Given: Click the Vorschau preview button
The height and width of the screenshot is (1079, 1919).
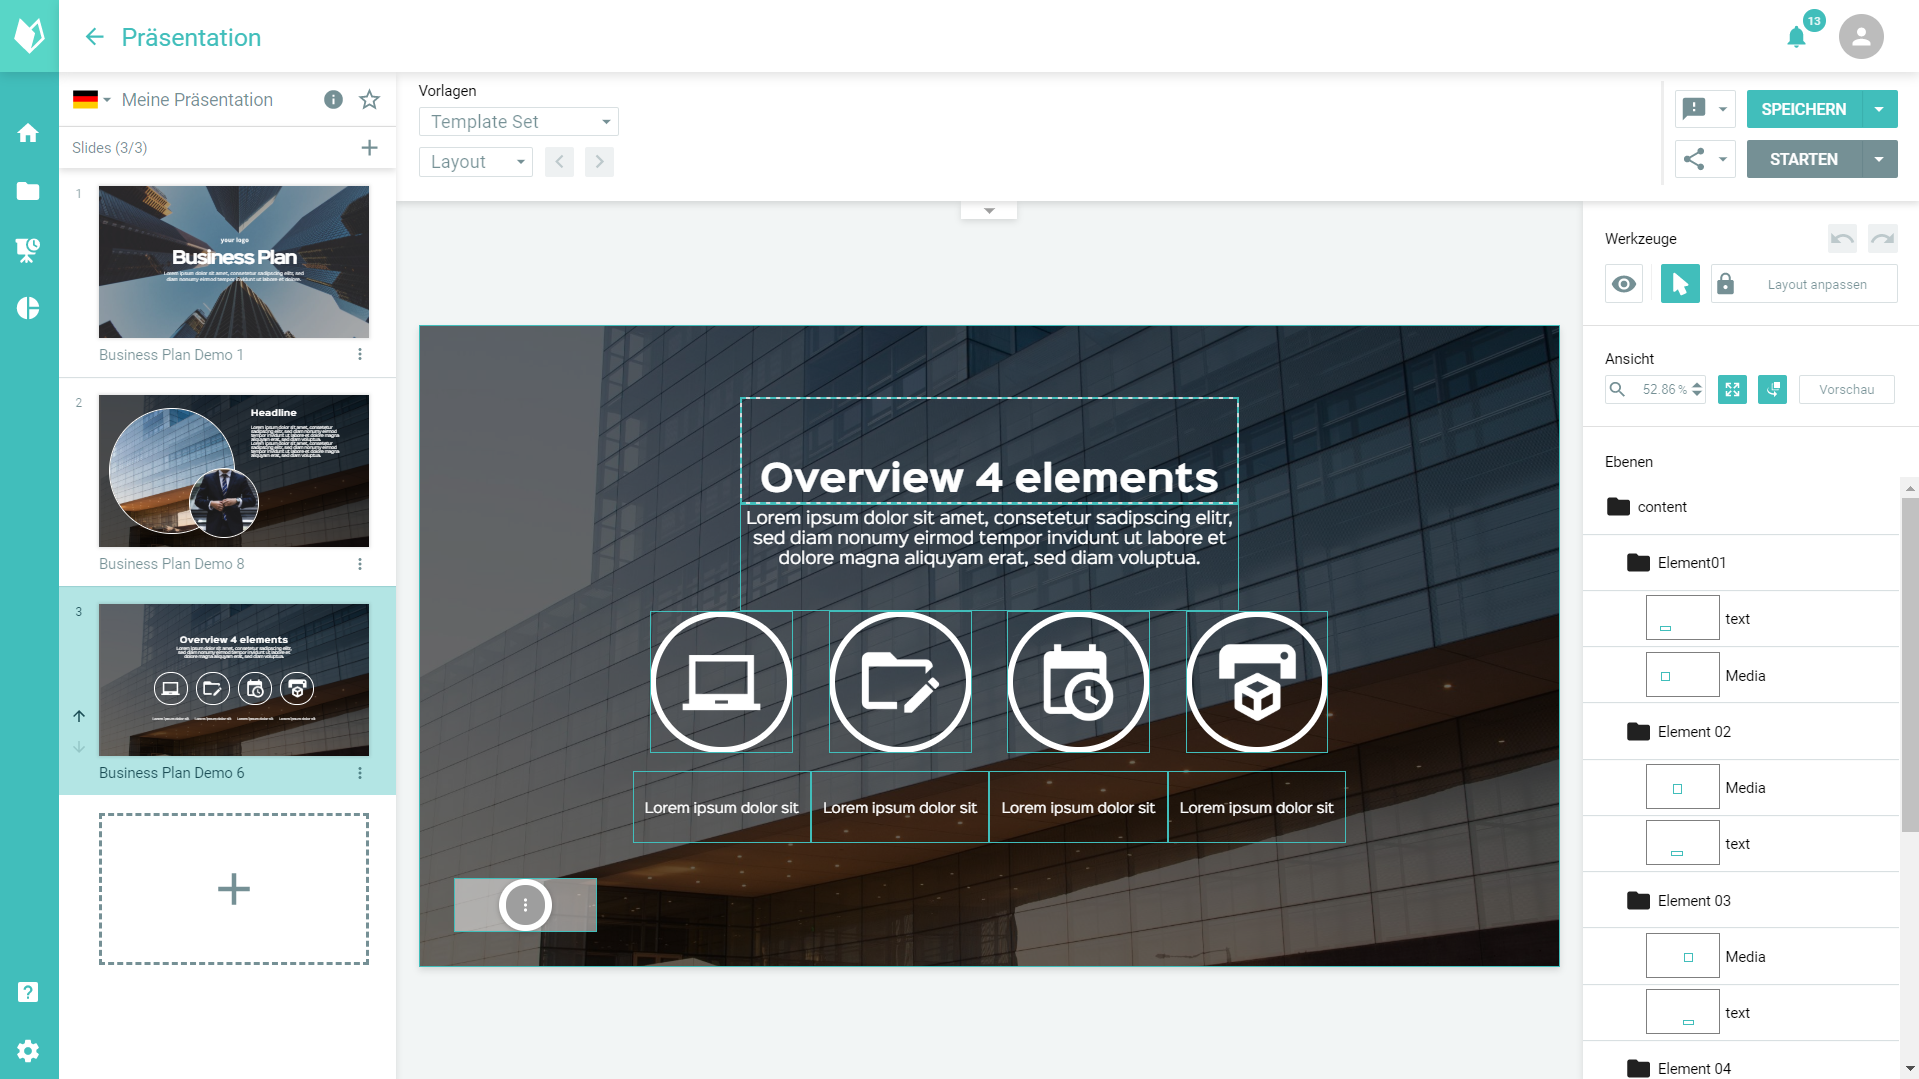Looking at the screenshot, I should click(1846, 390).
